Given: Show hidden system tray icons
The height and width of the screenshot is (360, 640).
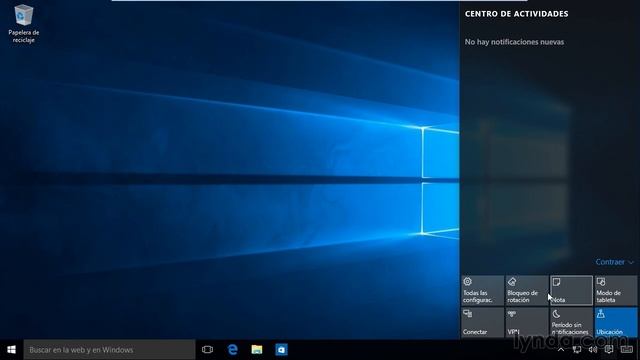Looking at the screenshot, I should click(561, 350).
